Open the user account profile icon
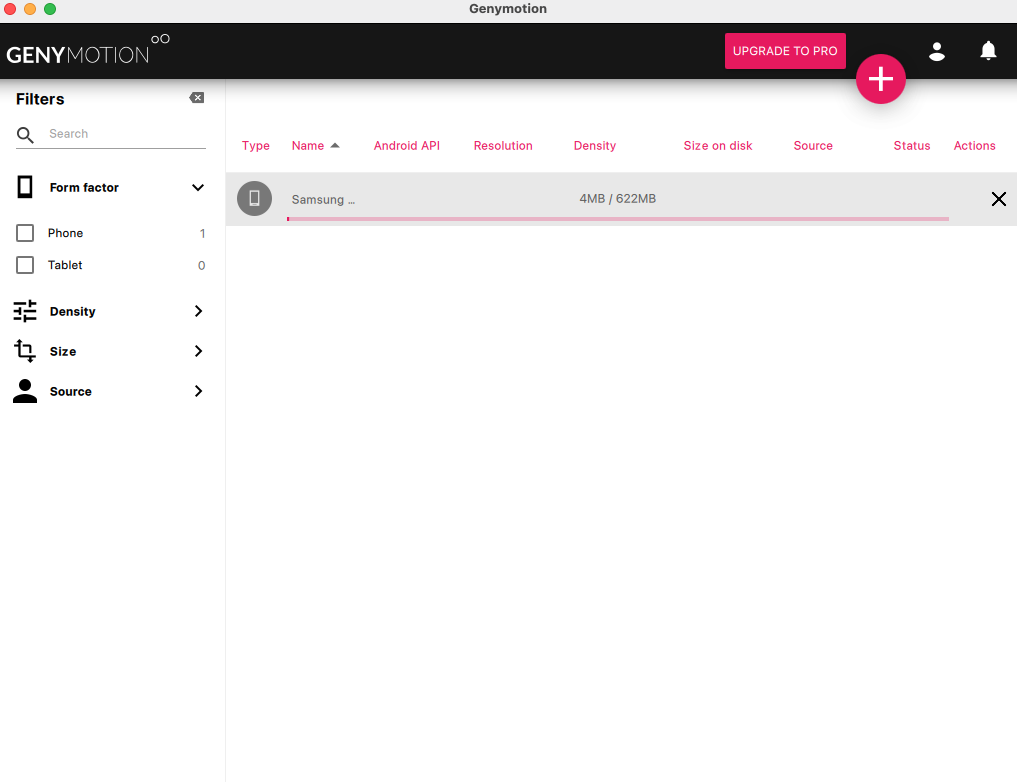 click(937, 51)
